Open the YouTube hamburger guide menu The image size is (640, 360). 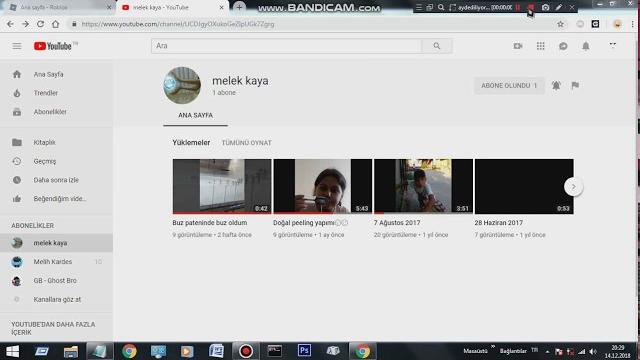click(17, 46)
